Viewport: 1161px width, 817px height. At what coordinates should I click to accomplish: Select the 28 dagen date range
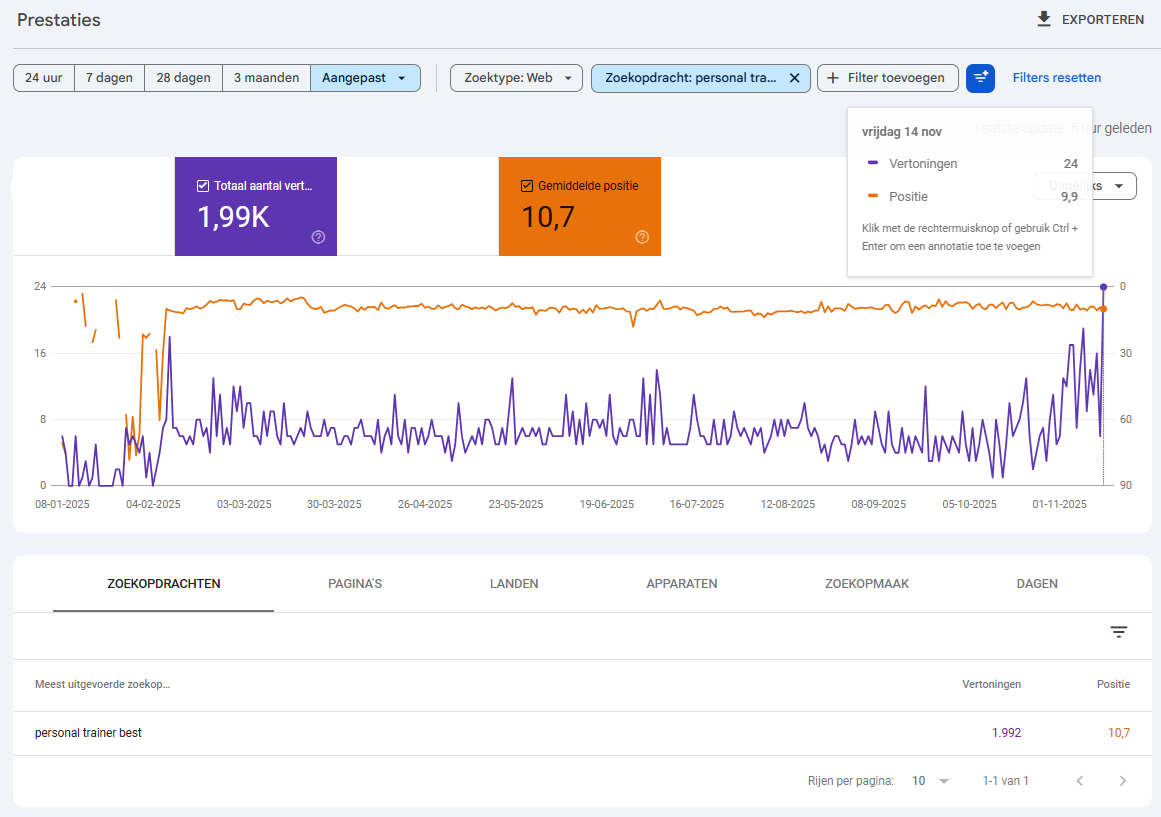point(184,78)
